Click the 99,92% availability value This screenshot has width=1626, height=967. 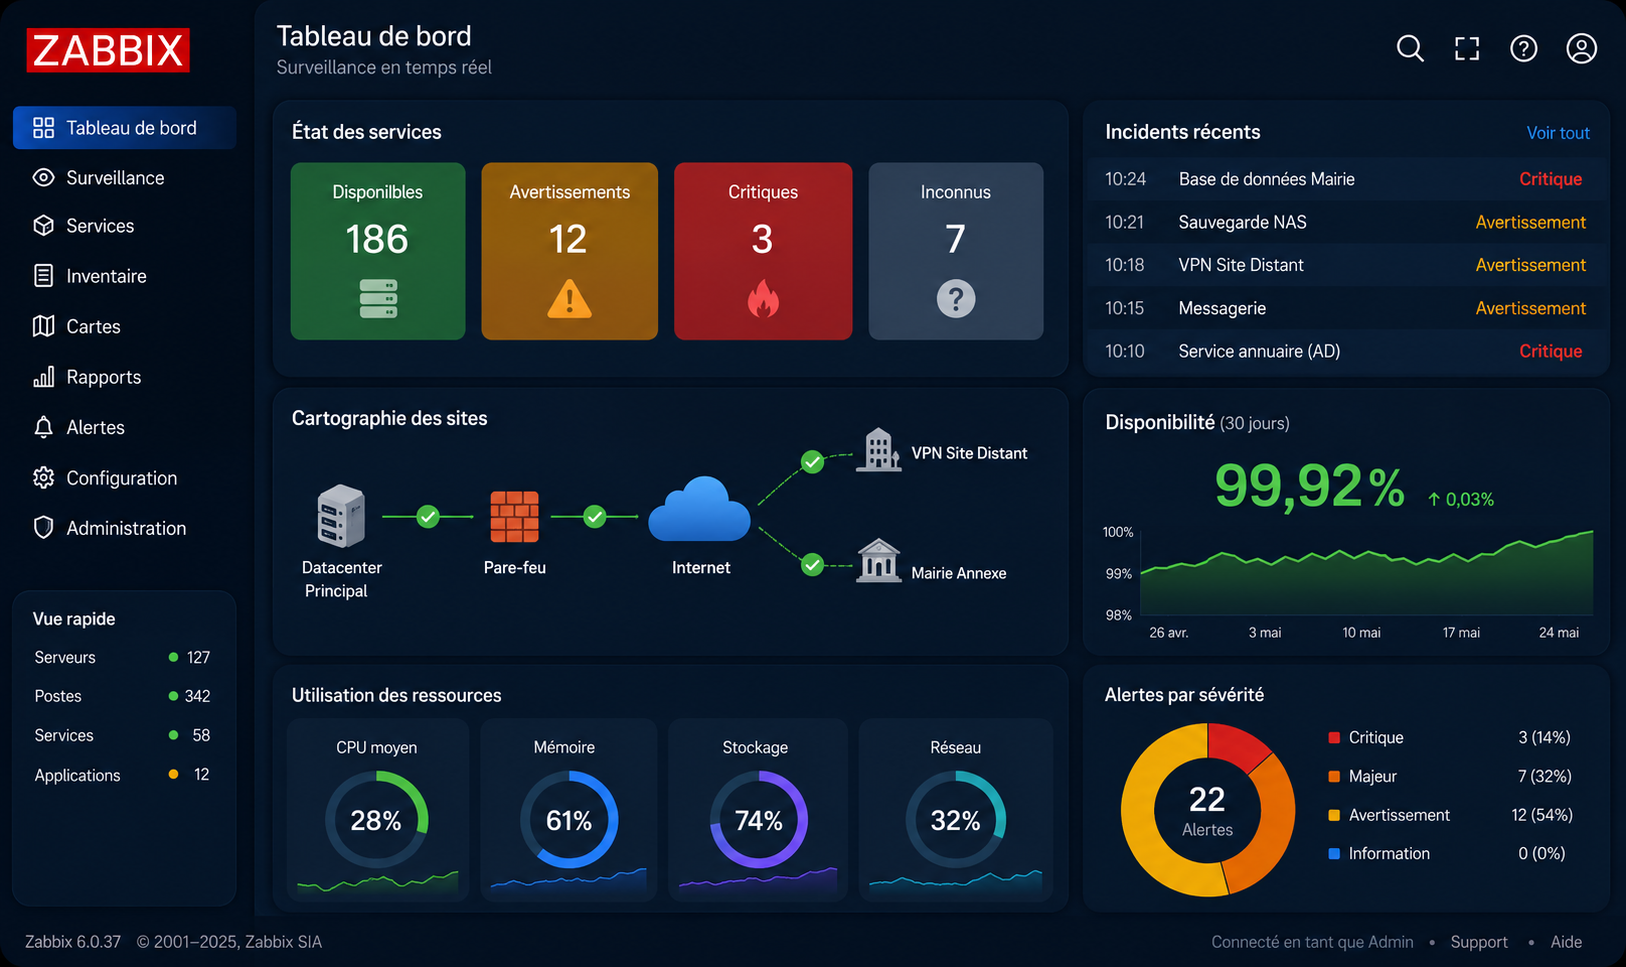click(1309, 487)
